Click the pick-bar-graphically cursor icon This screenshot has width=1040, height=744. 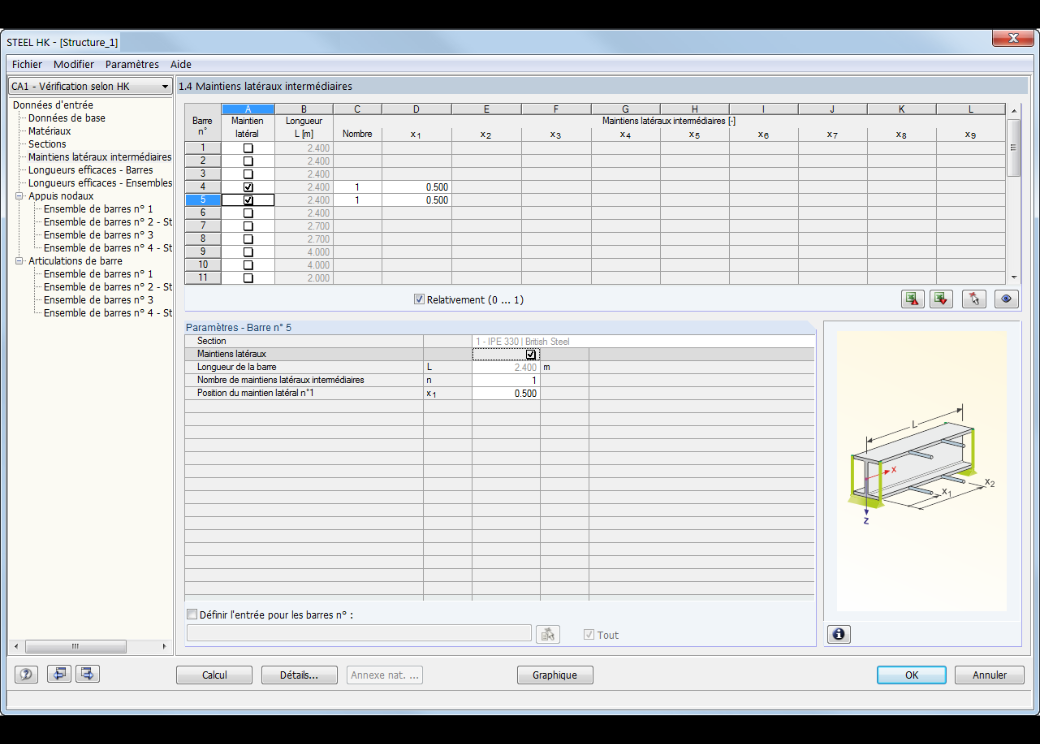[974, 299]
